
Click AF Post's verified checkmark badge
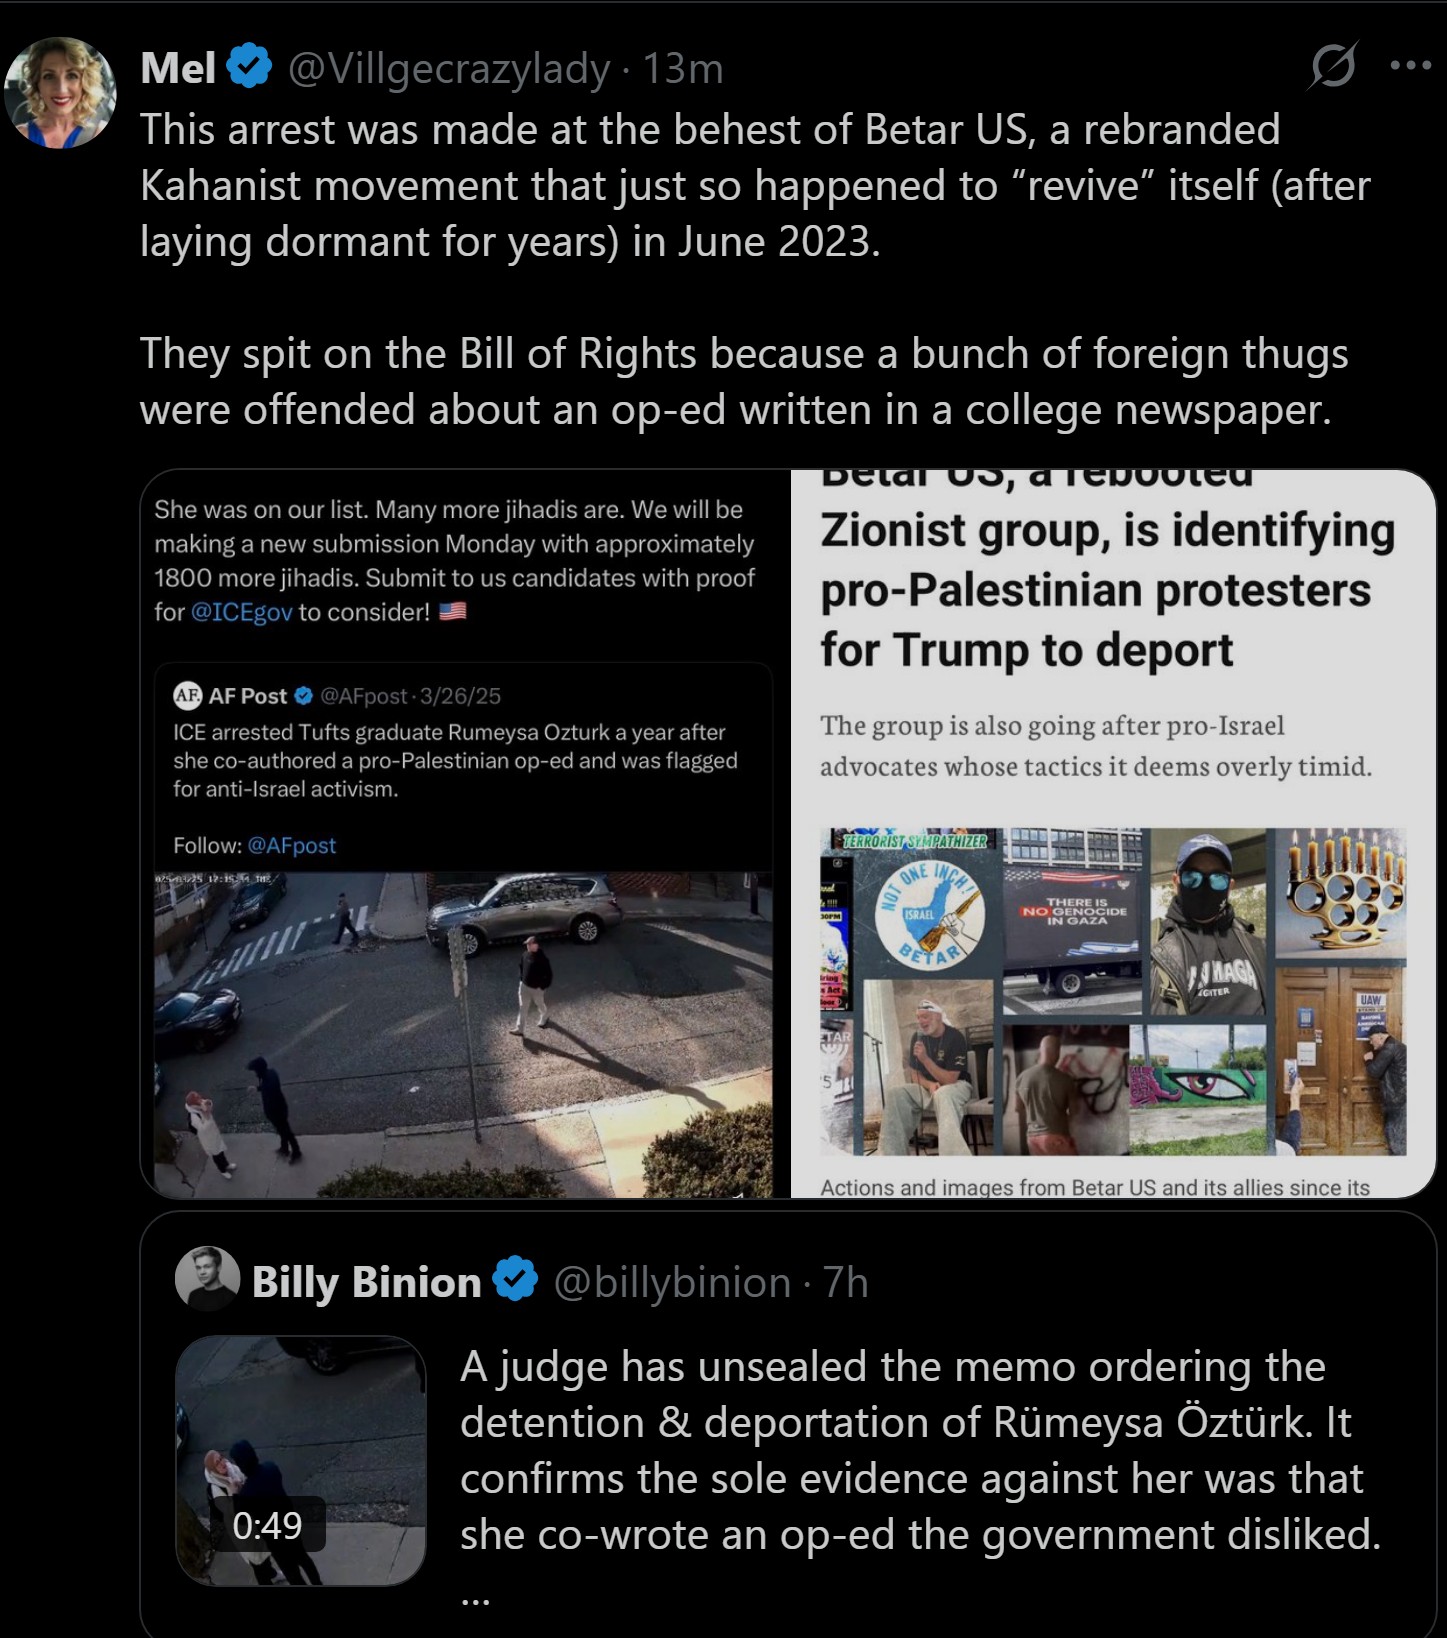(x=304, y=695)
